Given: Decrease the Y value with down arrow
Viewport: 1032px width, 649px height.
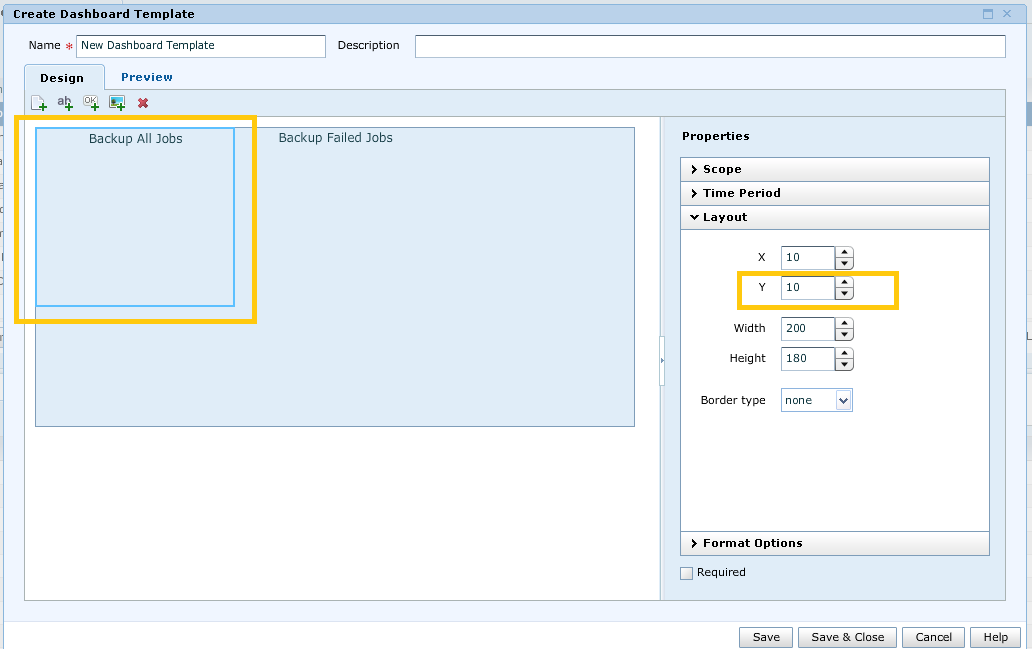Looking at the screenshot, I should click(x=845, y=294).
